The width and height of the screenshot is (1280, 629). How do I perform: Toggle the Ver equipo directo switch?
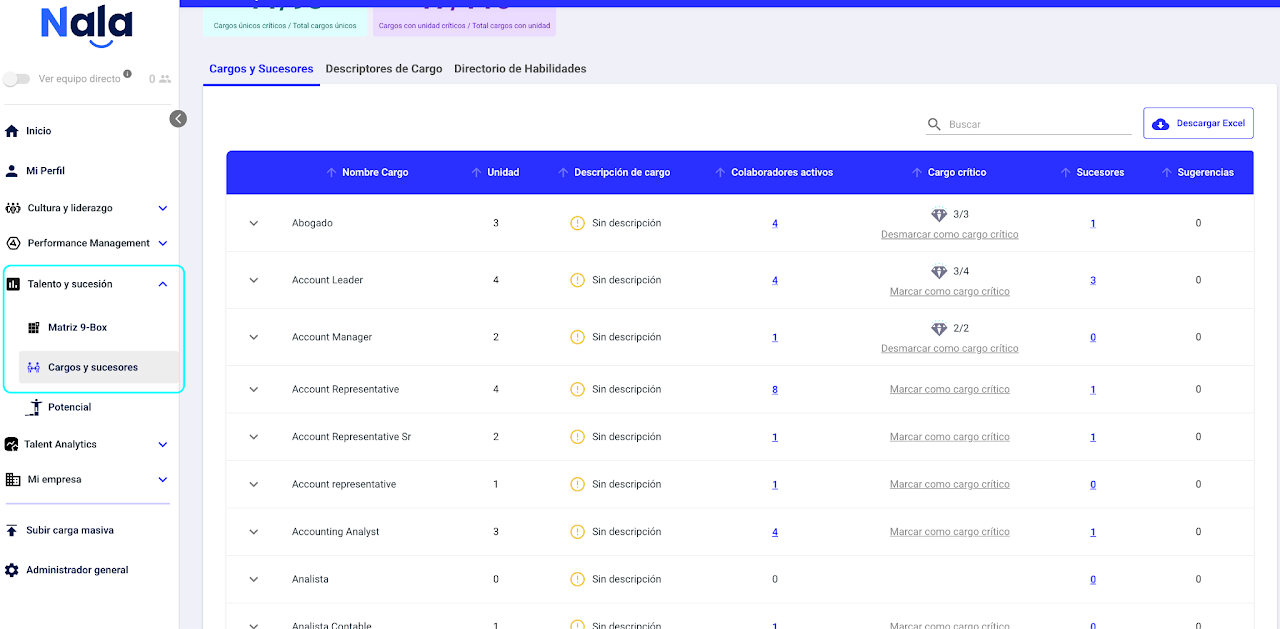pos(17,79)
